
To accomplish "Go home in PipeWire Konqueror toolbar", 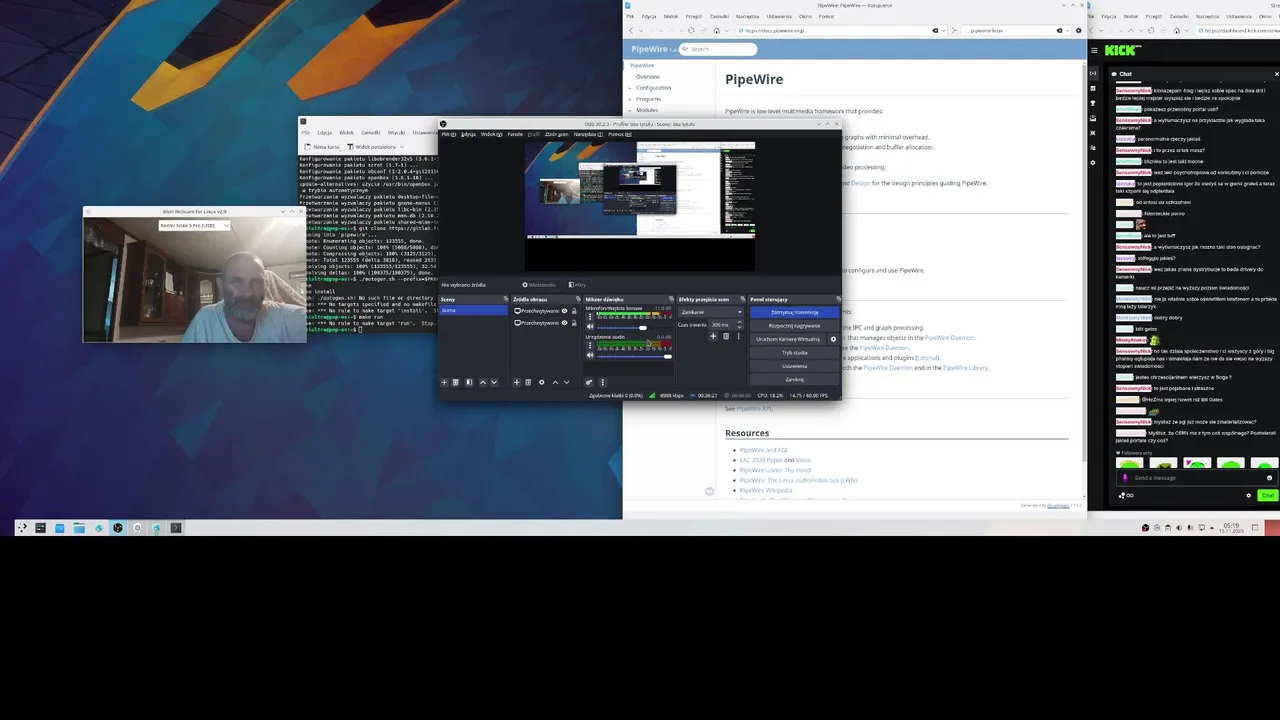I will pos(716,30).
